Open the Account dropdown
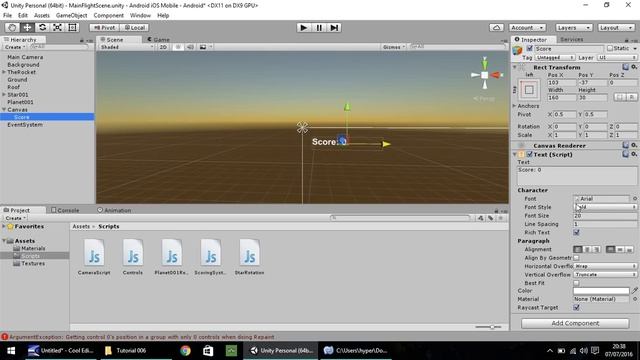 point(527,28)
